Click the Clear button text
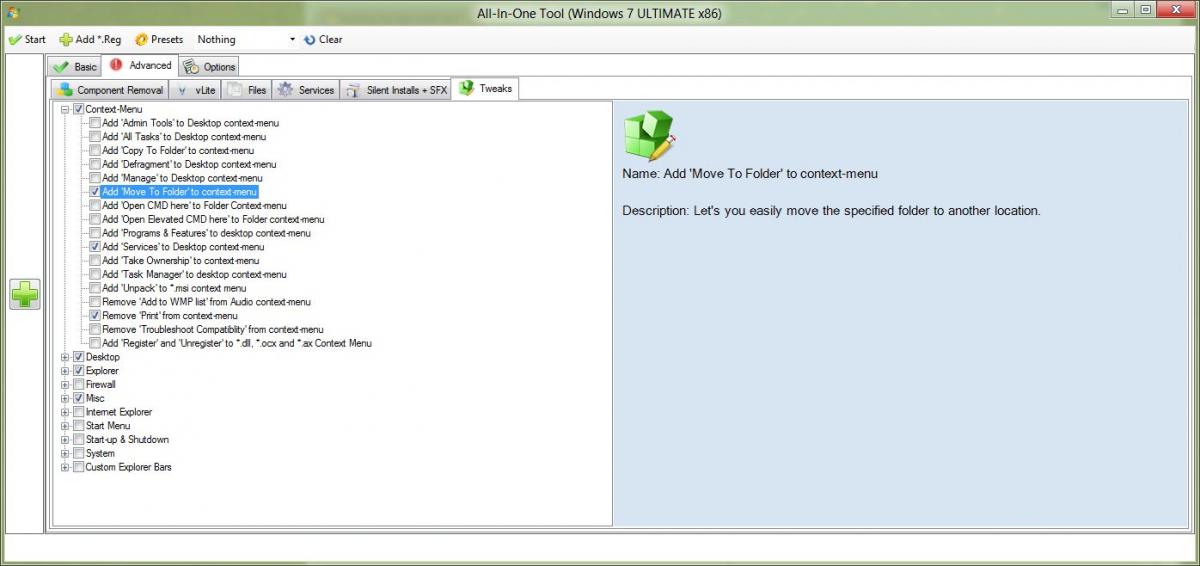Image resolution: width=1200 pixels, height=566 pixels. pos(331,40)
